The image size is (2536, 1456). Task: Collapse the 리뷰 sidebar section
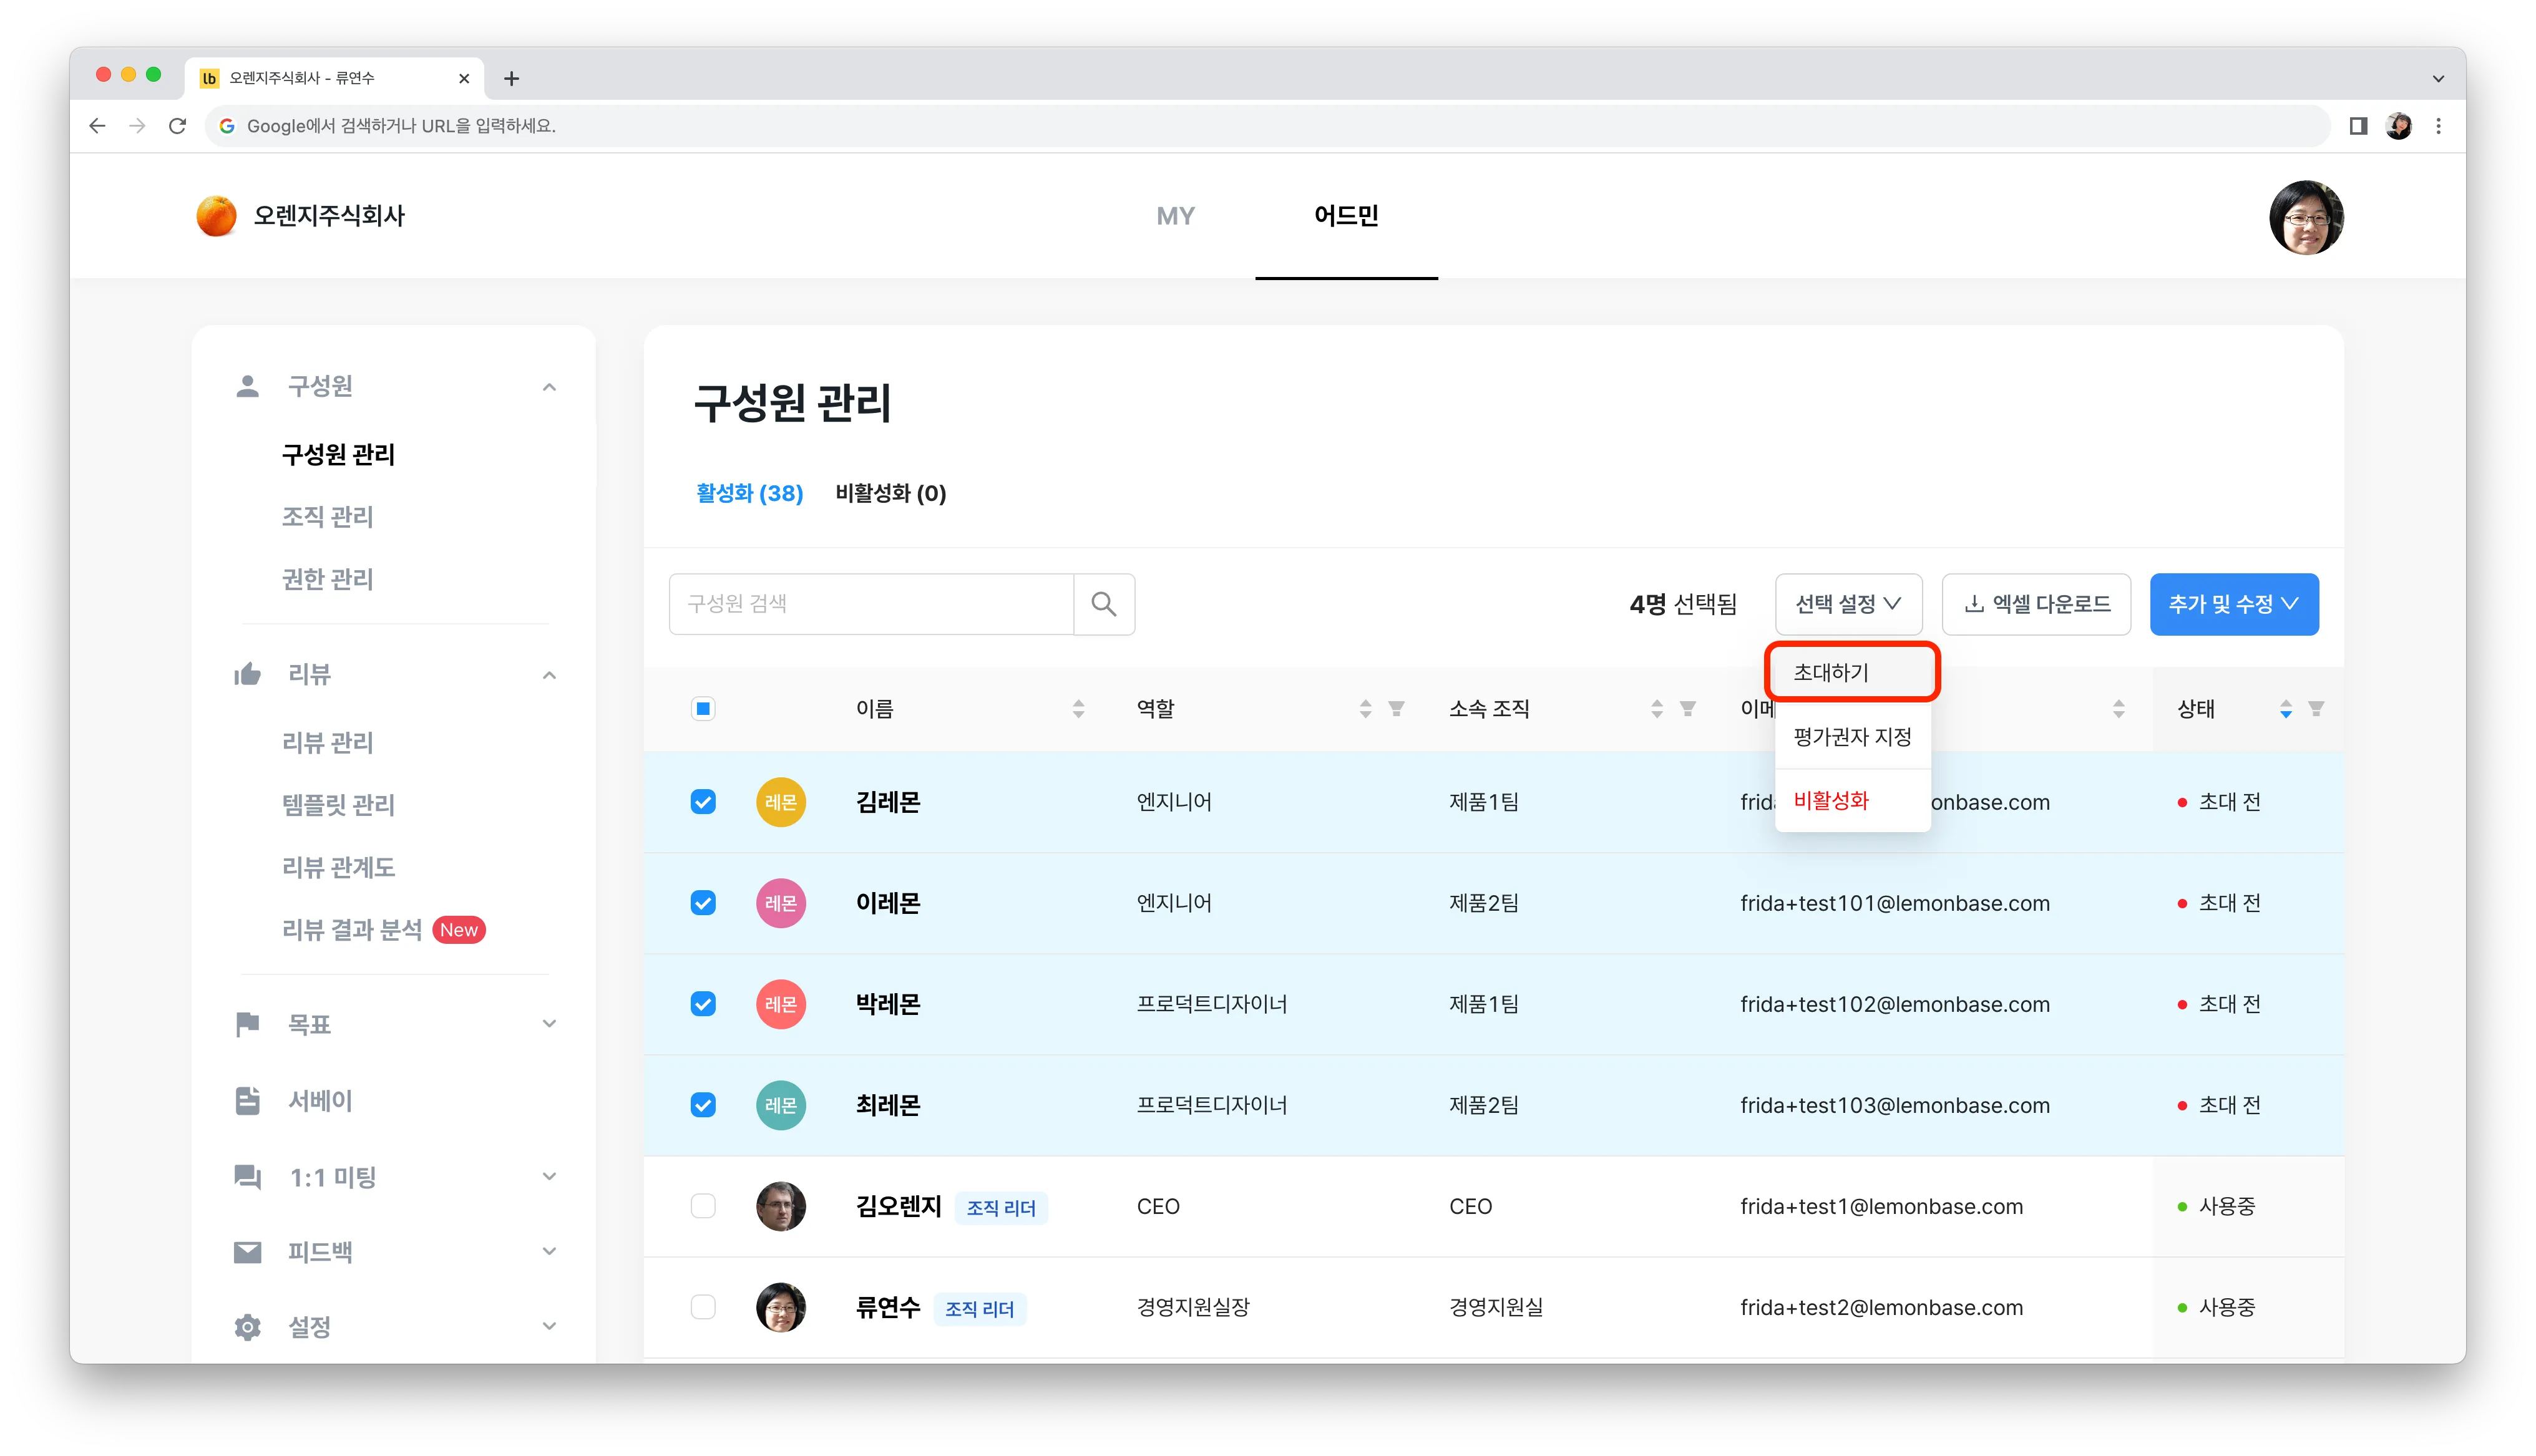point(549,675)
